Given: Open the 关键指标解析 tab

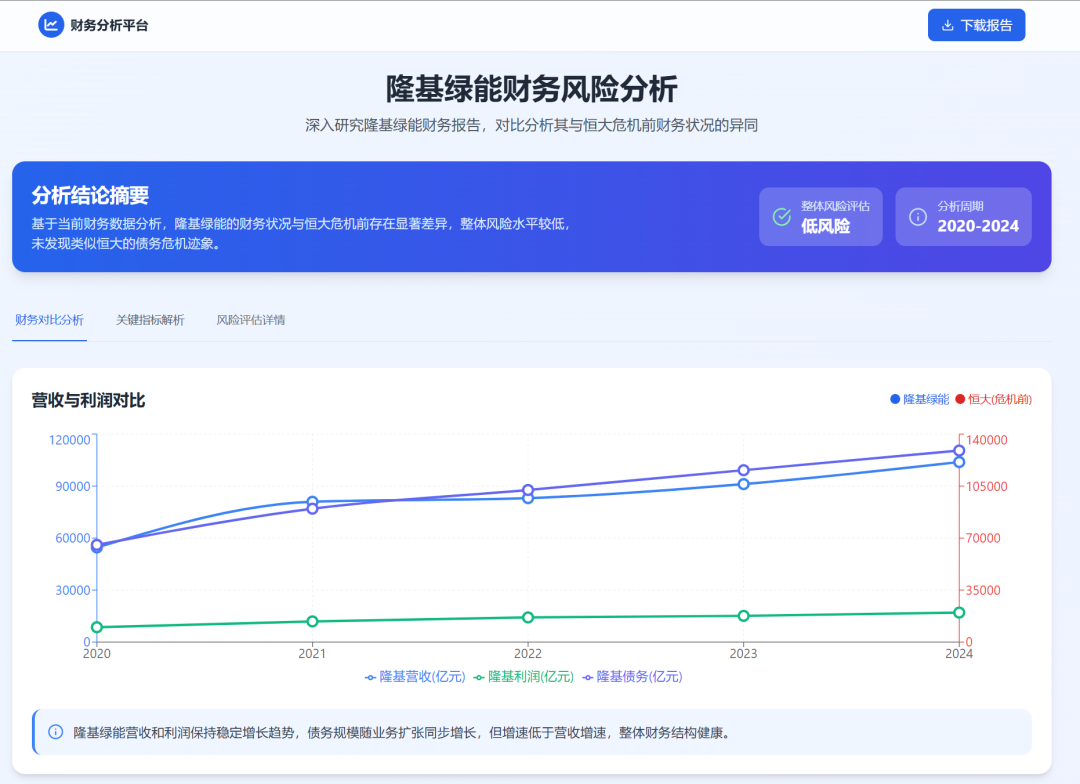Looking at the screenshot, I should [x=150, y=320].
